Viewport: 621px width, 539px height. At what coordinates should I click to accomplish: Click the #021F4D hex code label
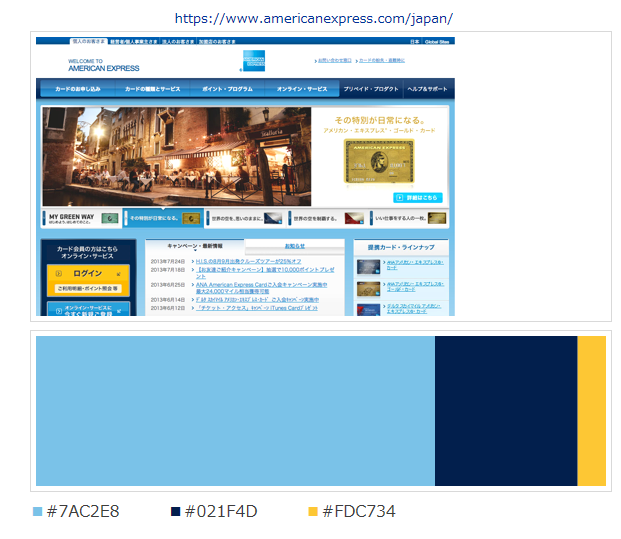point(221,511)
